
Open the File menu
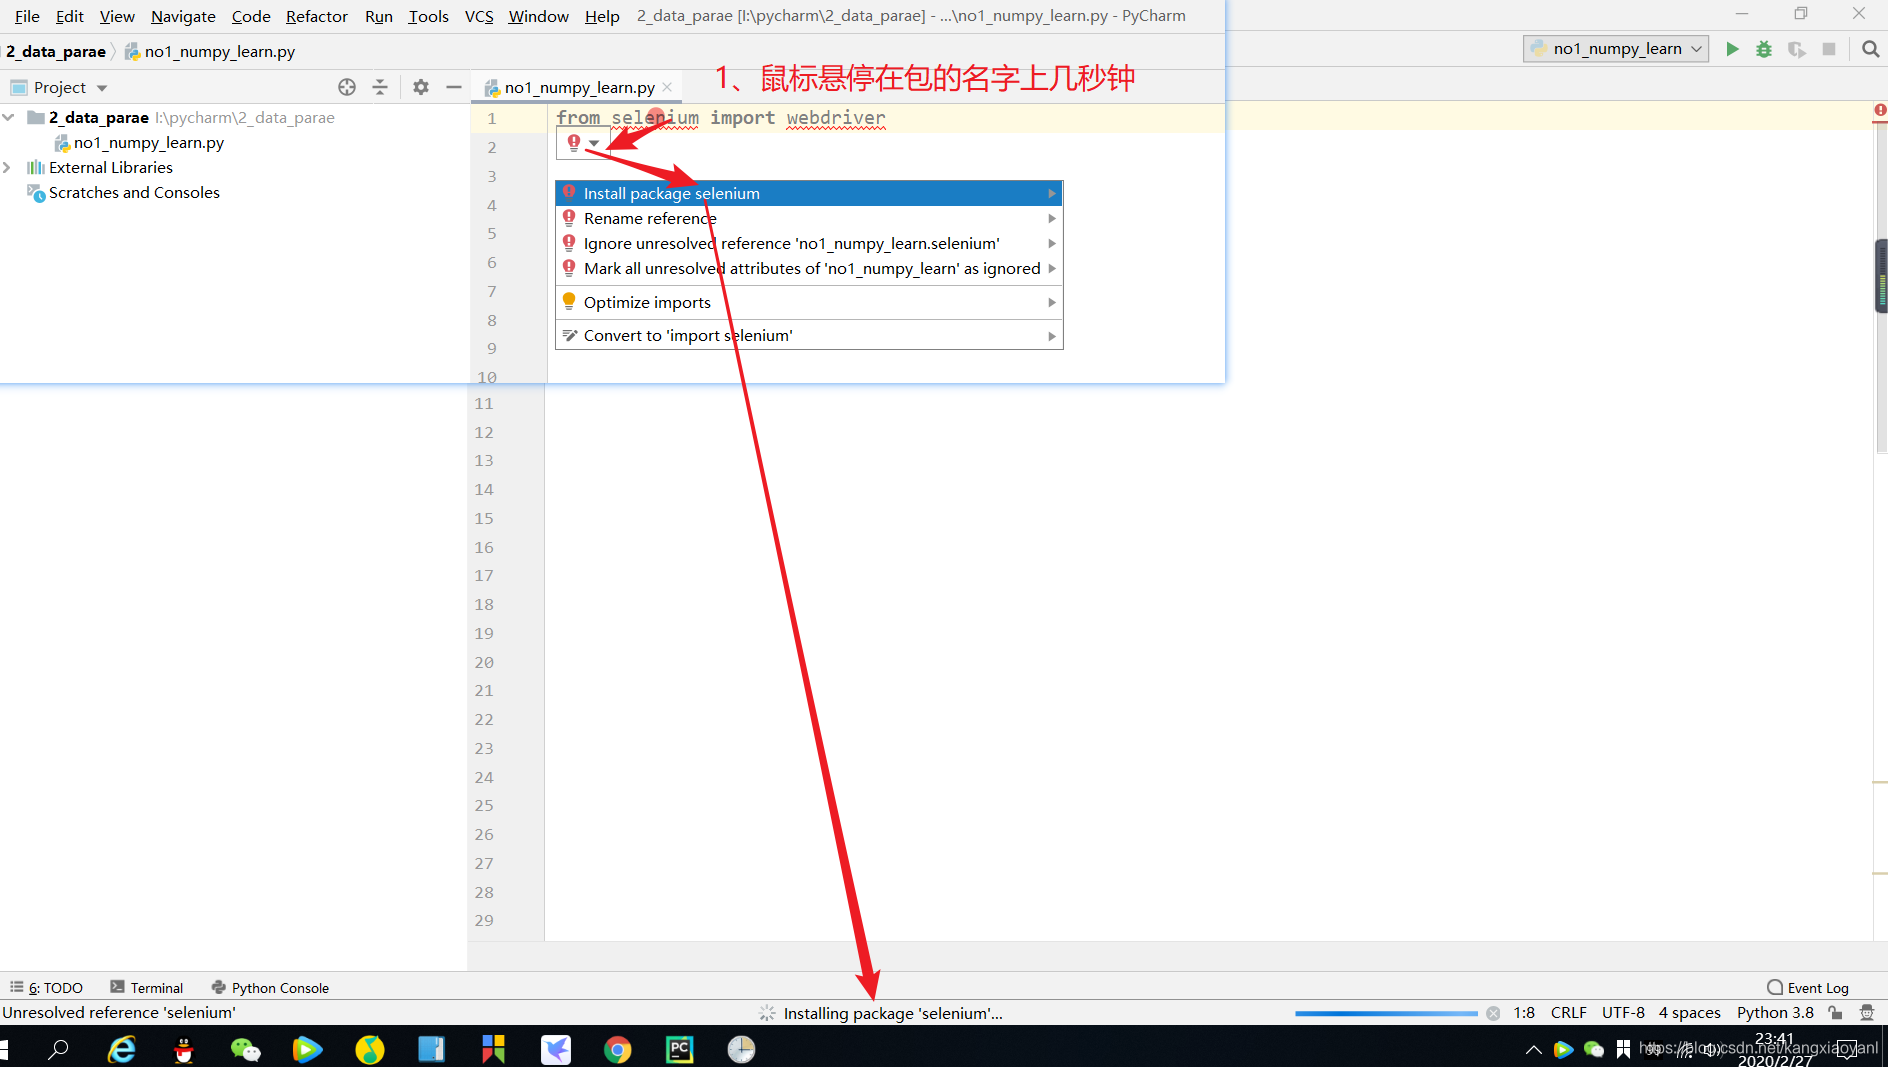tap(27, 16)
